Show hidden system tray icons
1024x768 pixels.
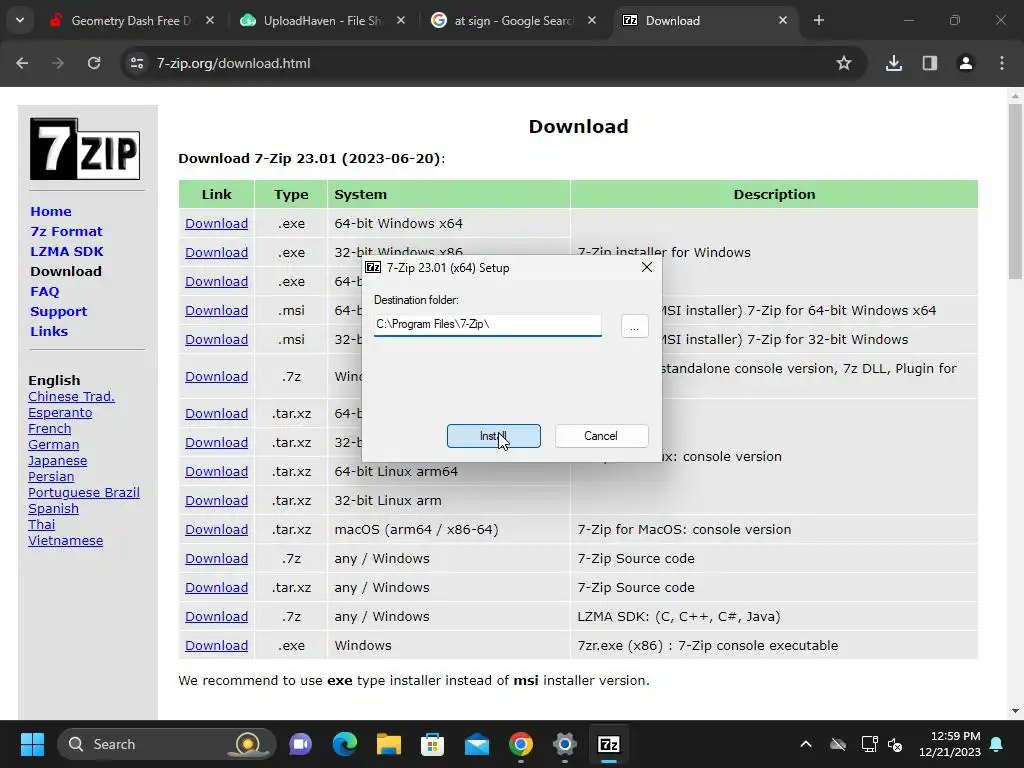(x=806, y=744)
